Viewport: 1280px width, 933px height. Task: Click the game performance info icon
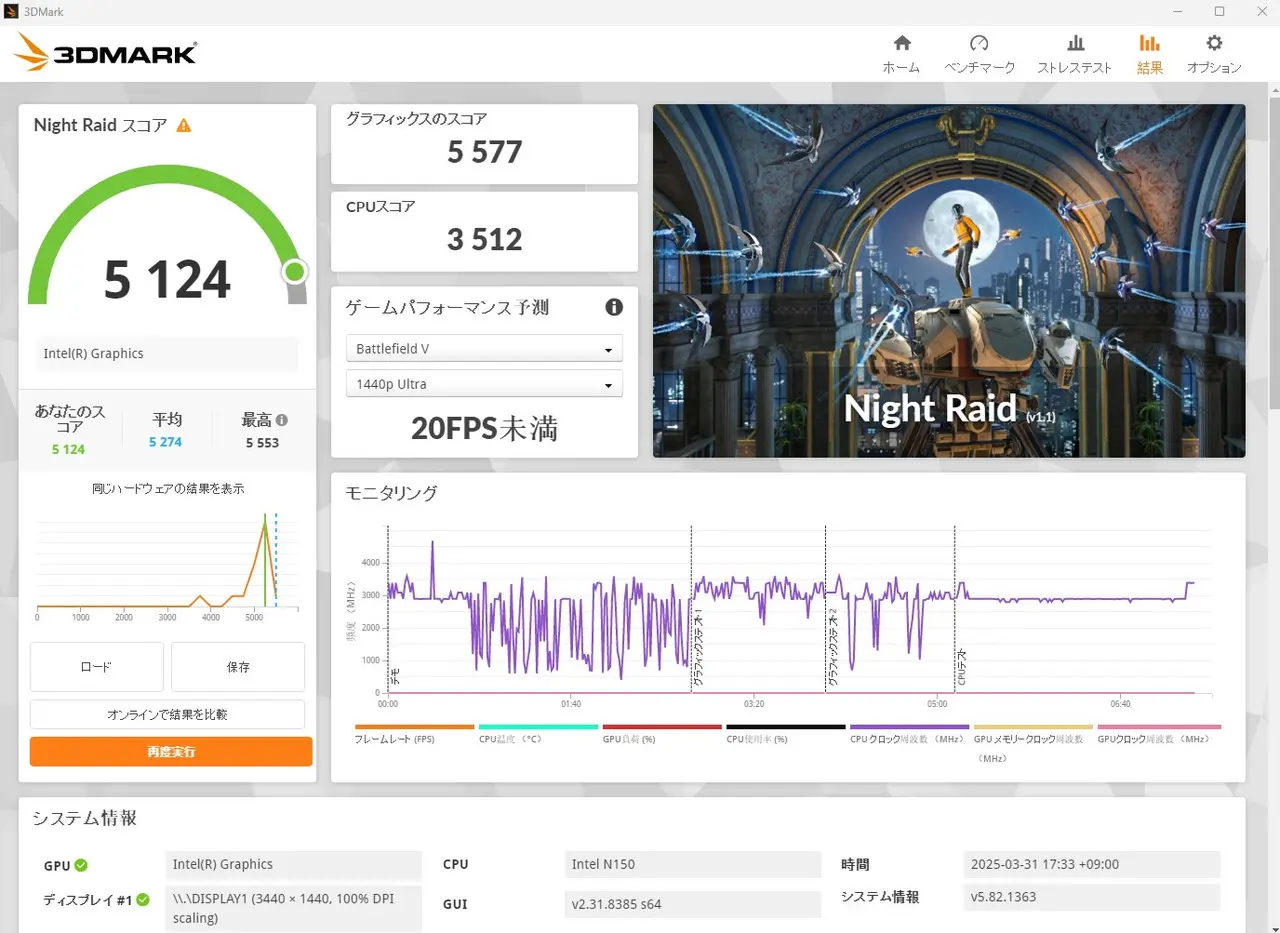(614, 307)
